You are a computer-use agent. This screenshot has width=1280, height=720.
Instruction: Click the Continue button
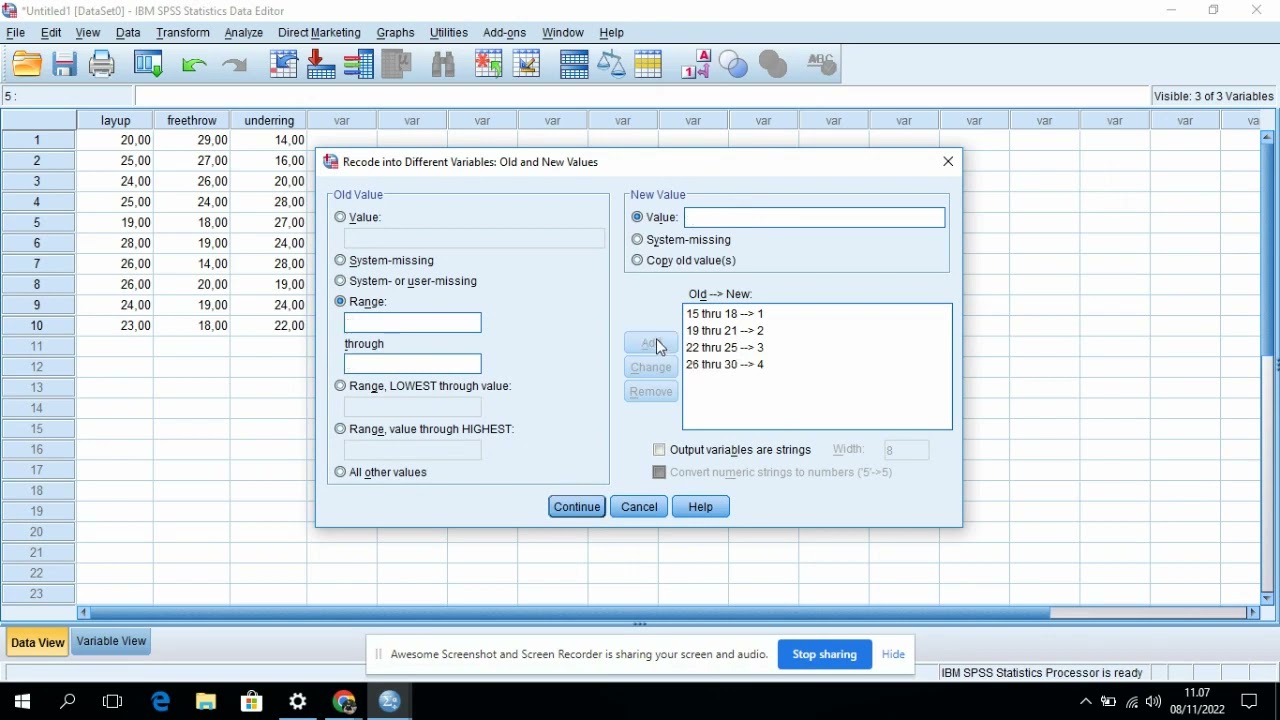click(x=577, y=507)
